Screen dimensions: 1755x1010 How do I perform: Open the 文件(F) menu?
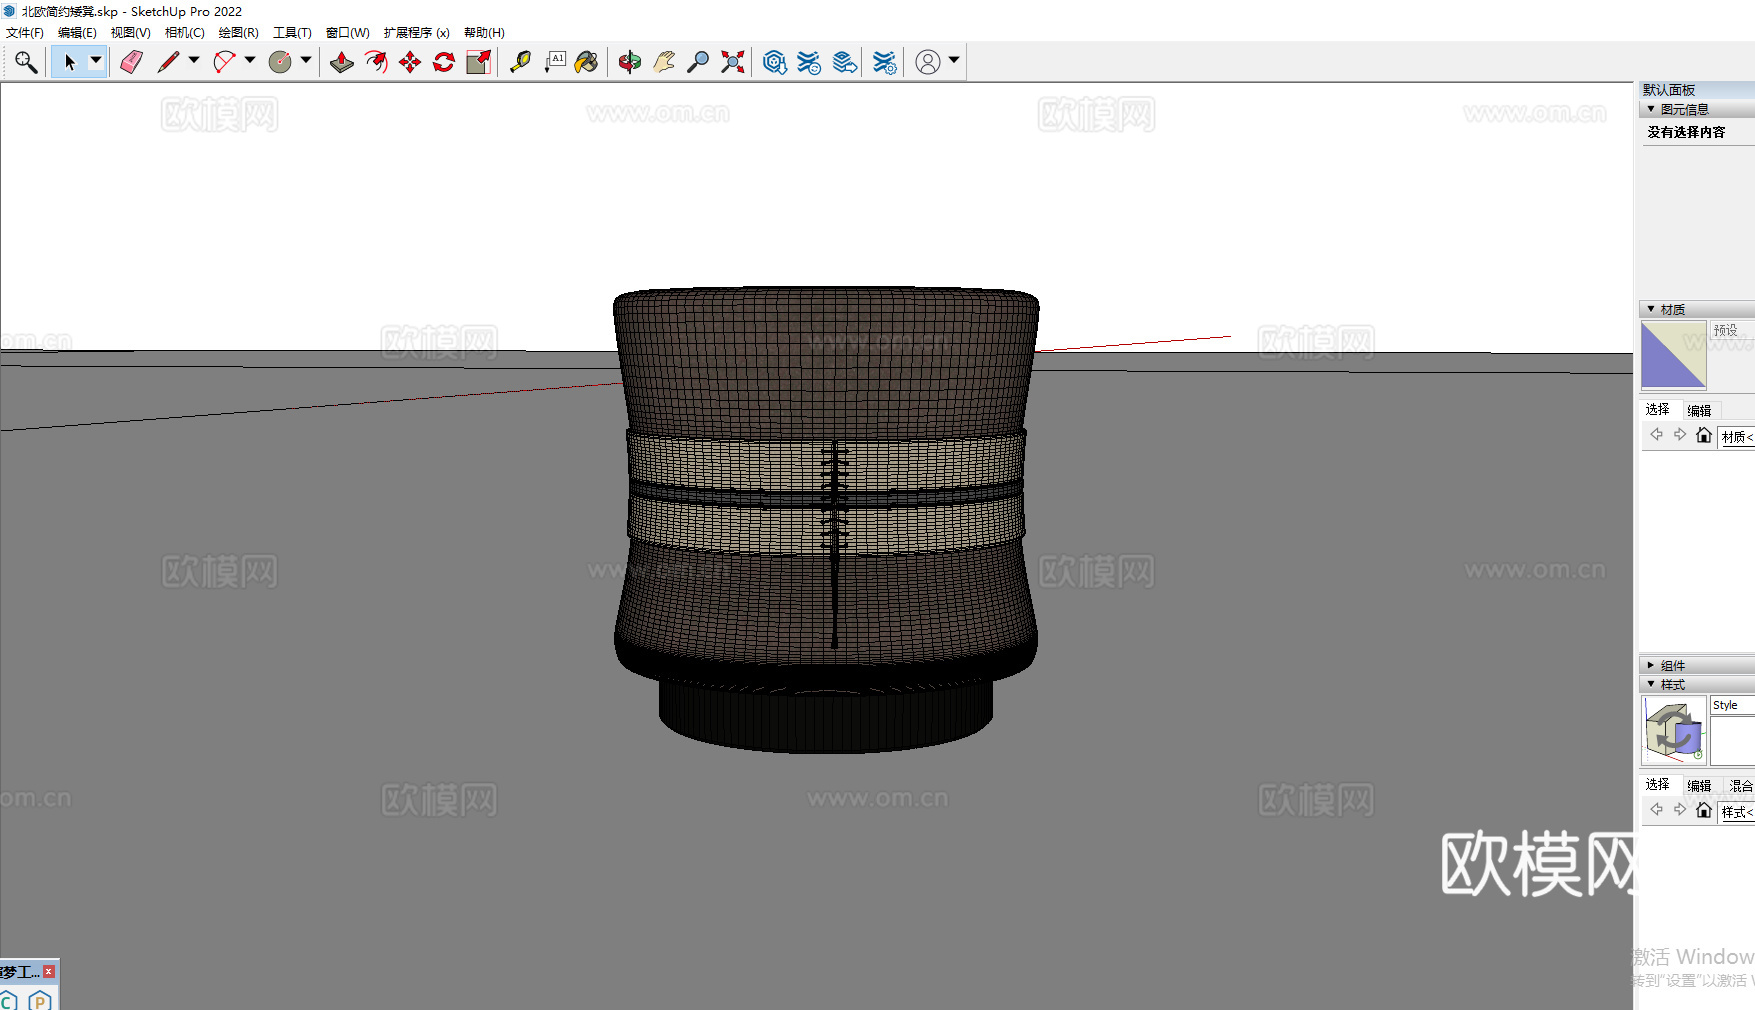25,33
